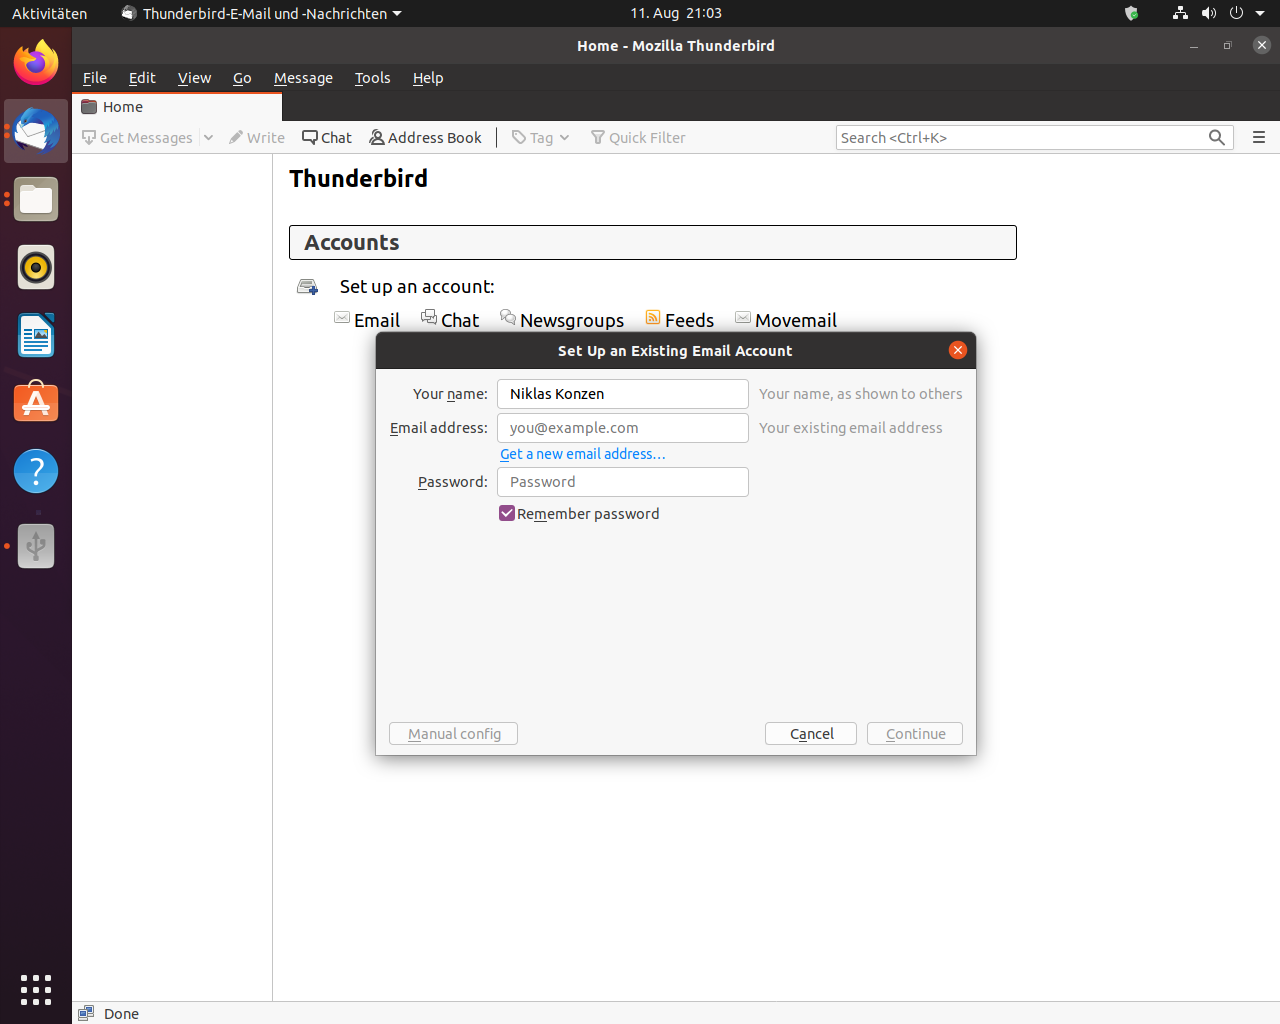Set up a Newsgroups account
1280x1024 pixels.
click(x=562, y=320)
